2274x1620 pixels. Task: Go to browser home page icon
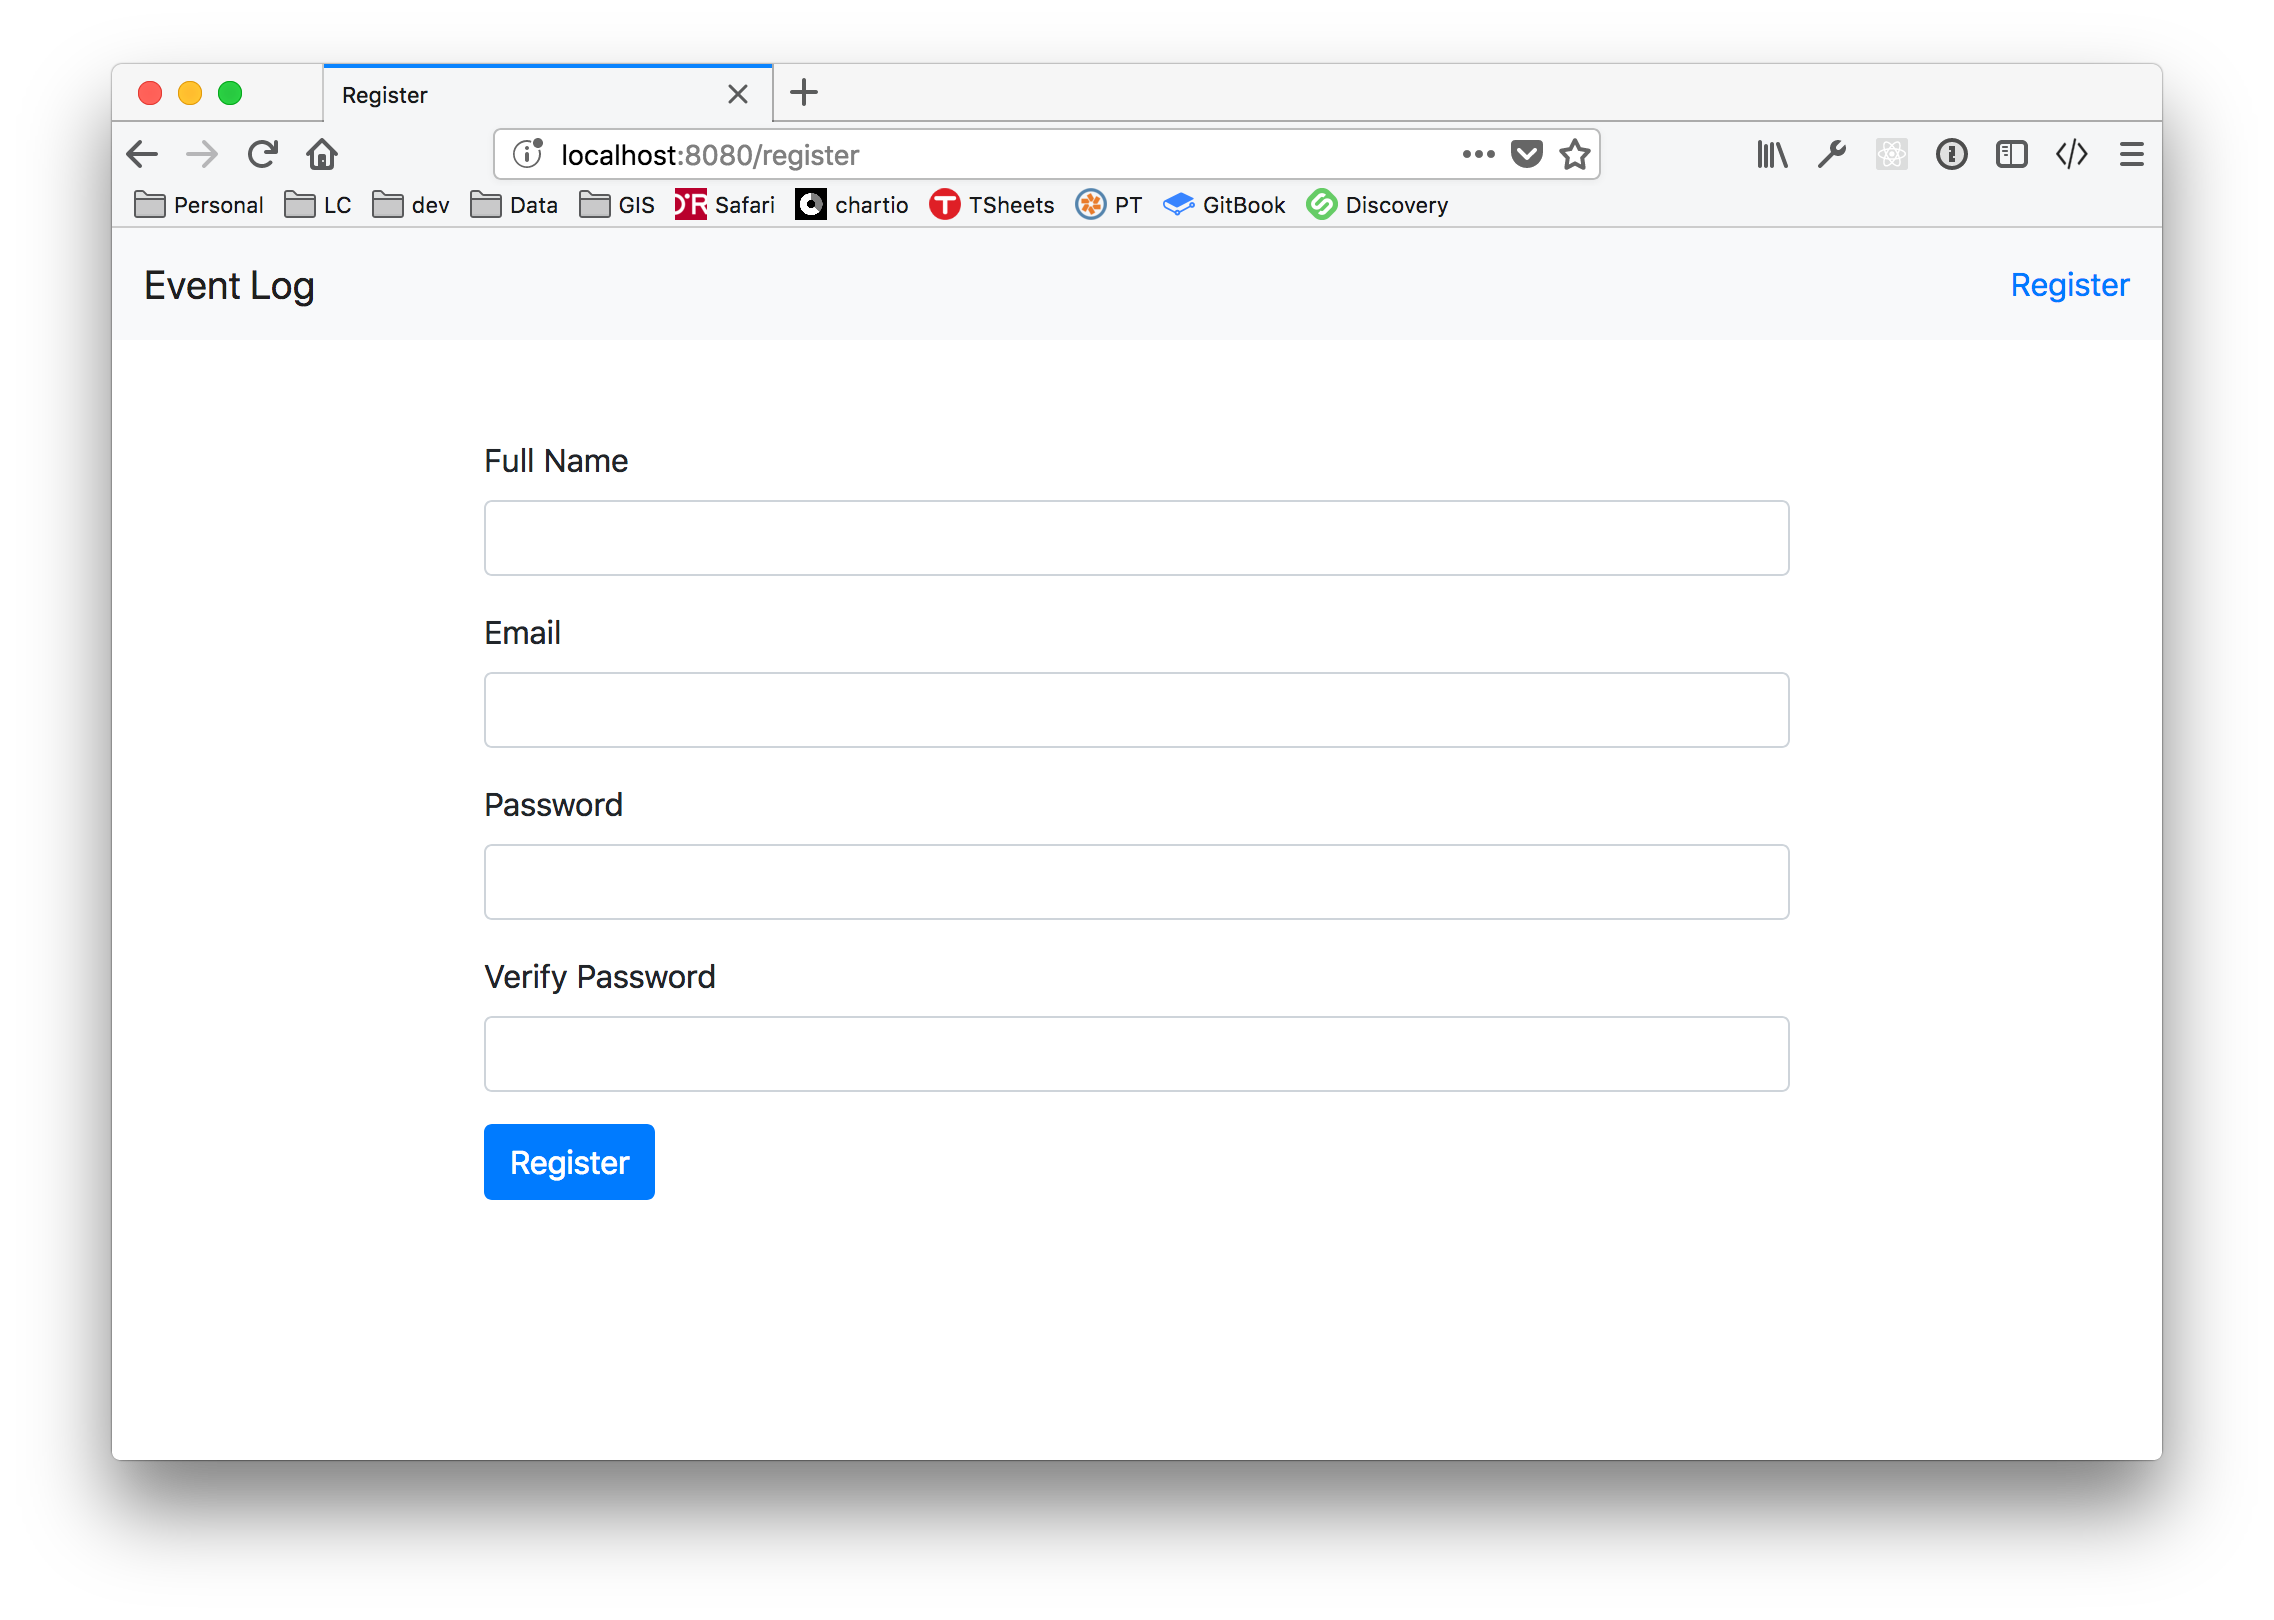pyautogui.click(x=322, y=154)
